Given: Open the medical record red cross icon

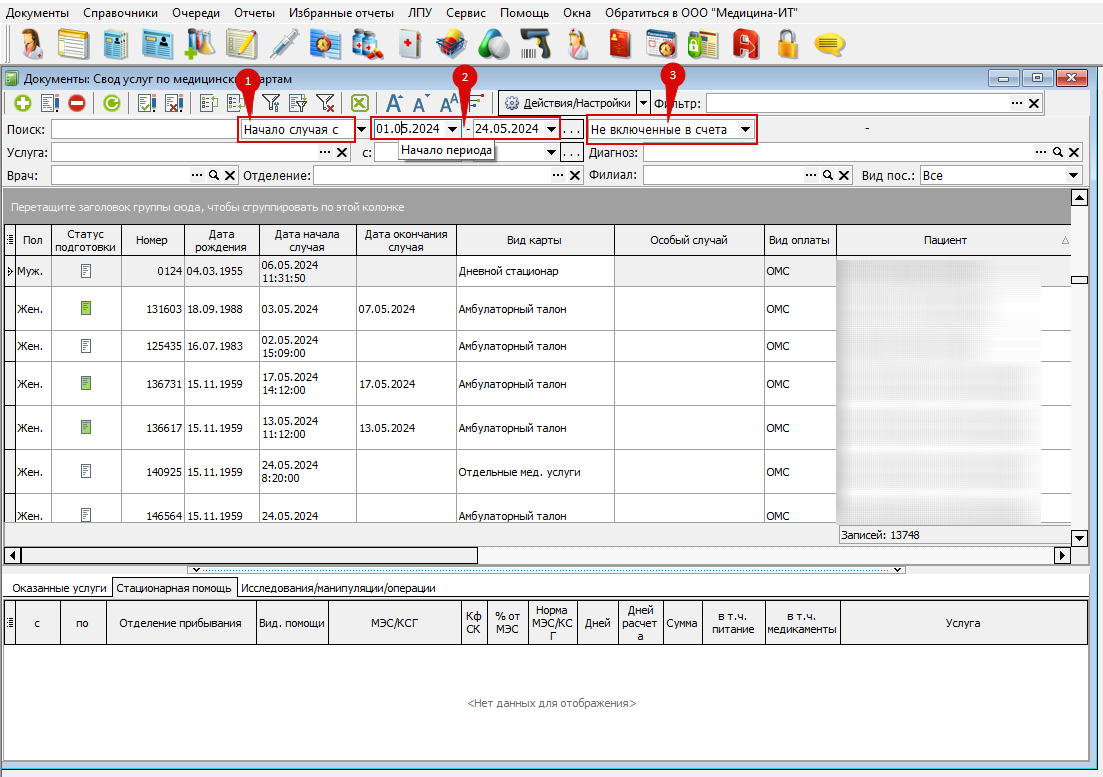Looking at the screenshot, I should [x=410, y=44].
